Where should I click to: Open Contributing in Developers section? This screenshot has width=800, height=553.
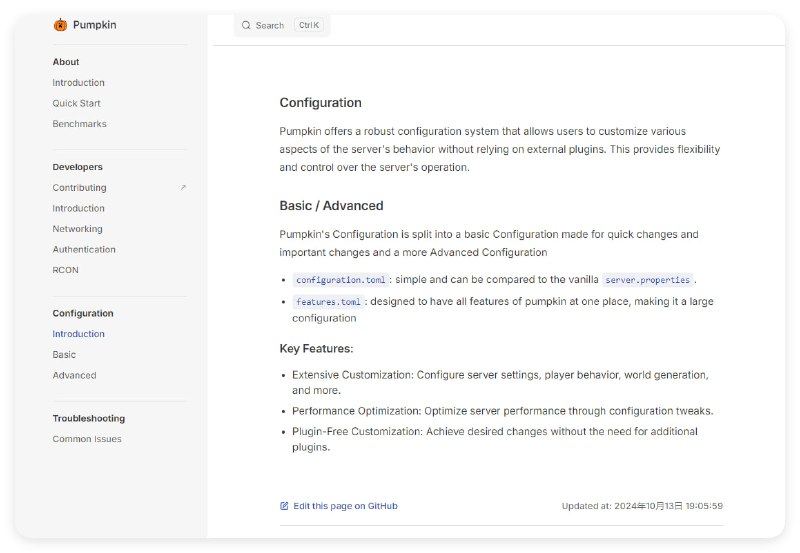[x=79, y=188]
